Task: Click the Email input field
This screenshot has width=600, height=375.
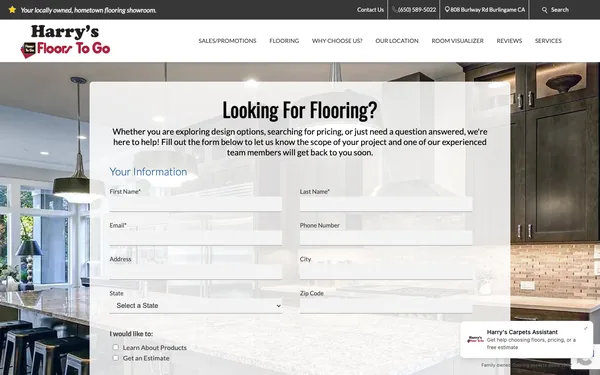Action: click(196, 238)
